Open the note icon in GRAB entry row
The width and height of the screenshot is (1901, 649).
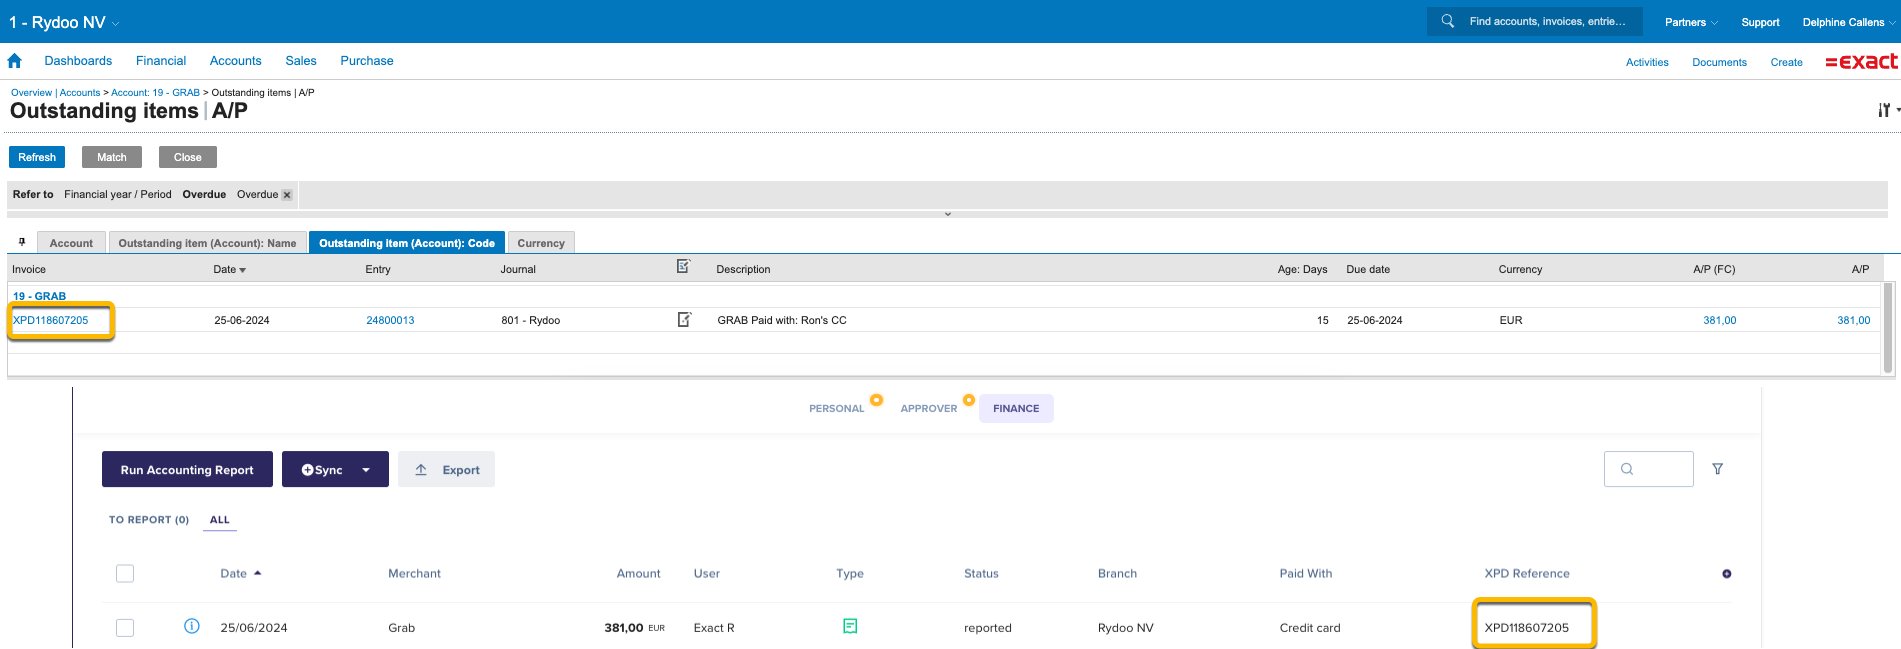684,320
